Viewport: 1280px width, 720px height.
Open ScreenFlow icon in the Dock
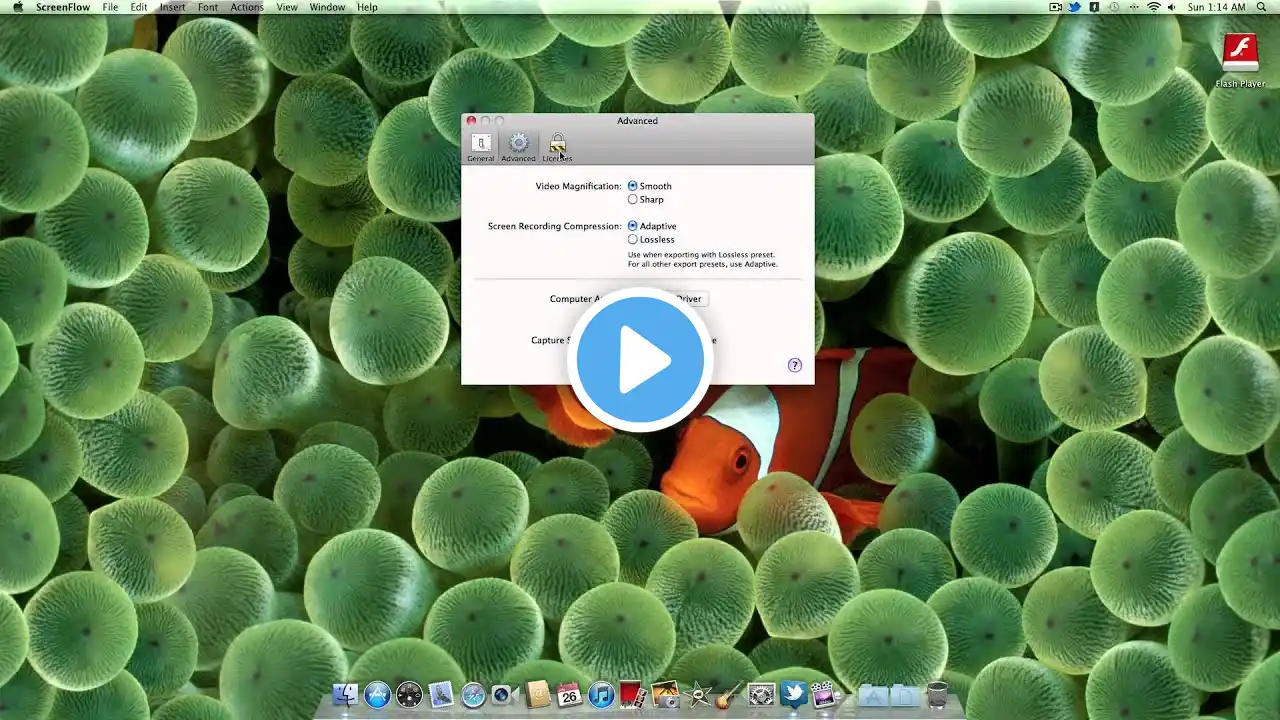[825, 695]
